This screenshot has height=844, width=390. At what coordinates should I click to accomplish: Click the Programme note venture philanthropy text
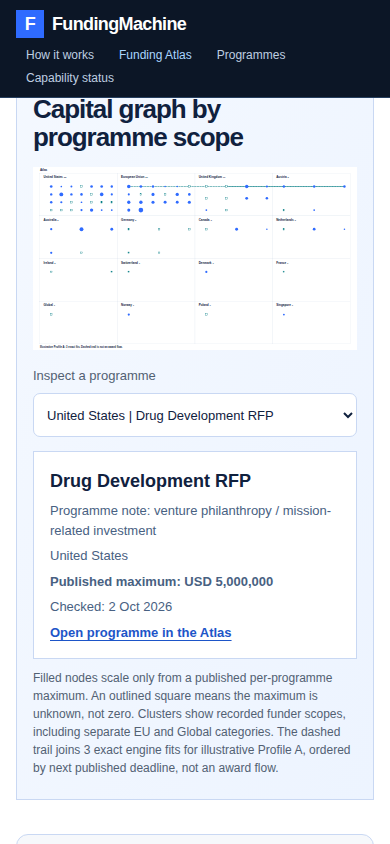[190, 521]
